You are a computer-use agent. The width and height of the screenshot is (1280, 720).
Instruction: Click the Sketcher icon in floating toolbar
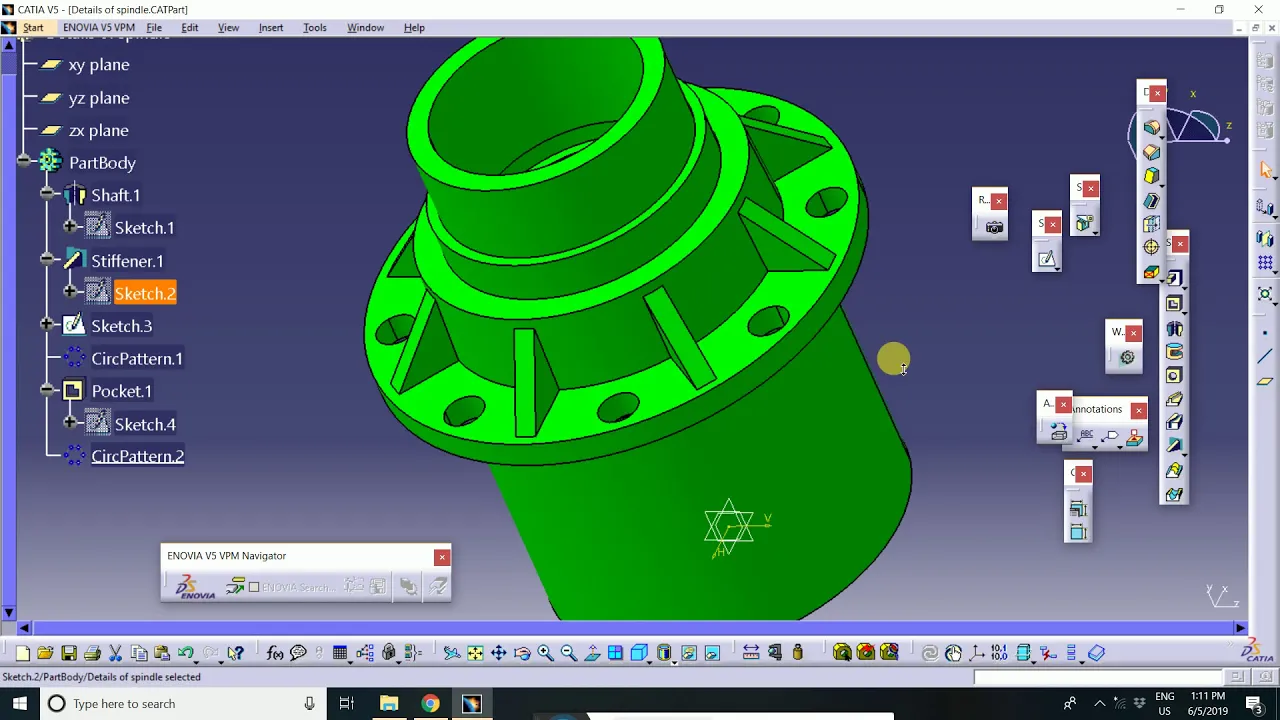(1047, 259)
